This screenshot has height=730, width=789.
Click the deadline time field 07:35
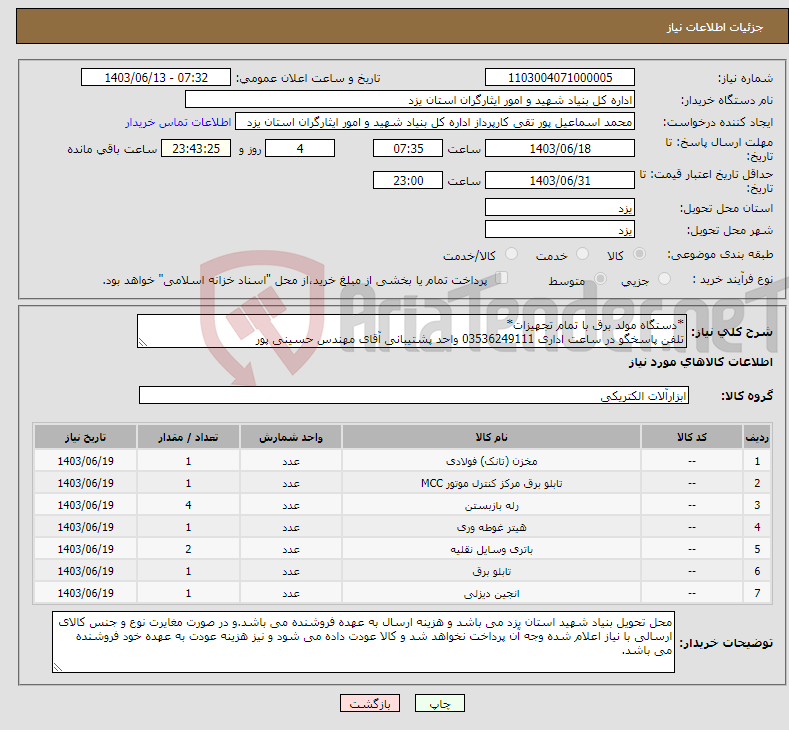coord(408,148)
